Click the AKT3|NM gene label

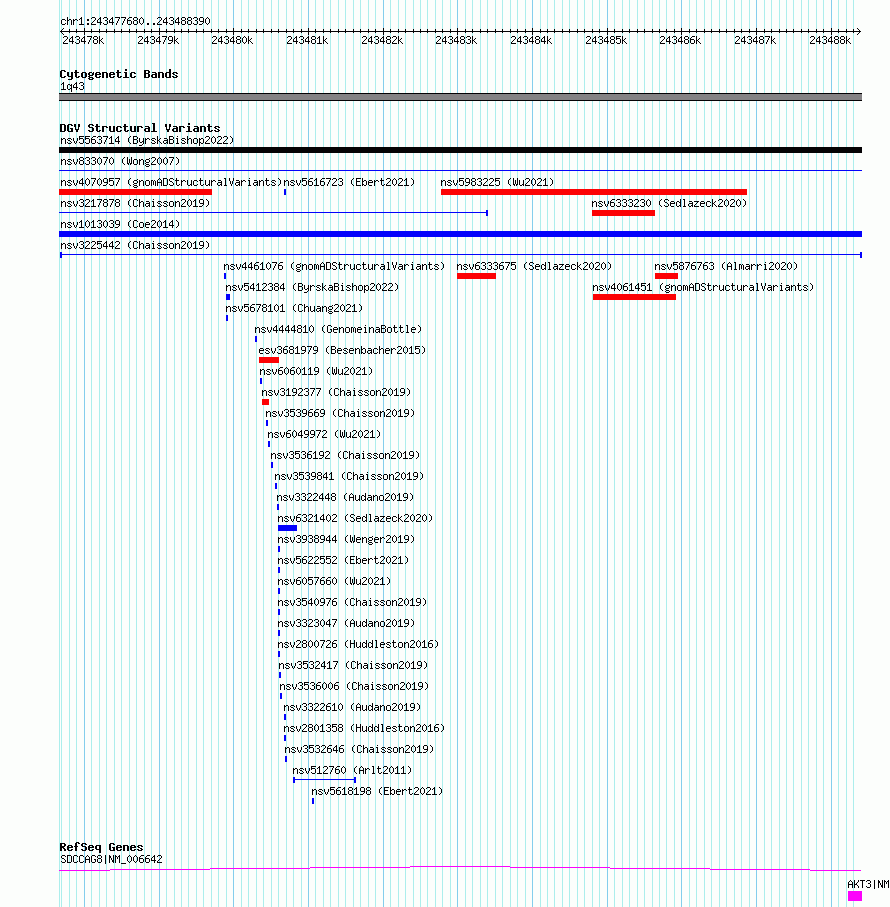click(x=868, y=884)
